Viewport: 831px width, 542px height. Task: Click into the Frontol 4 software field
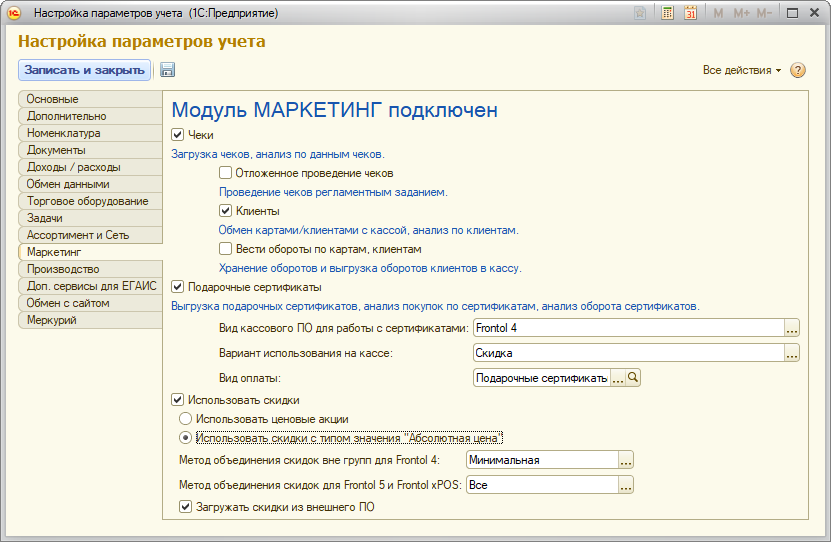[x=629, y=328]
